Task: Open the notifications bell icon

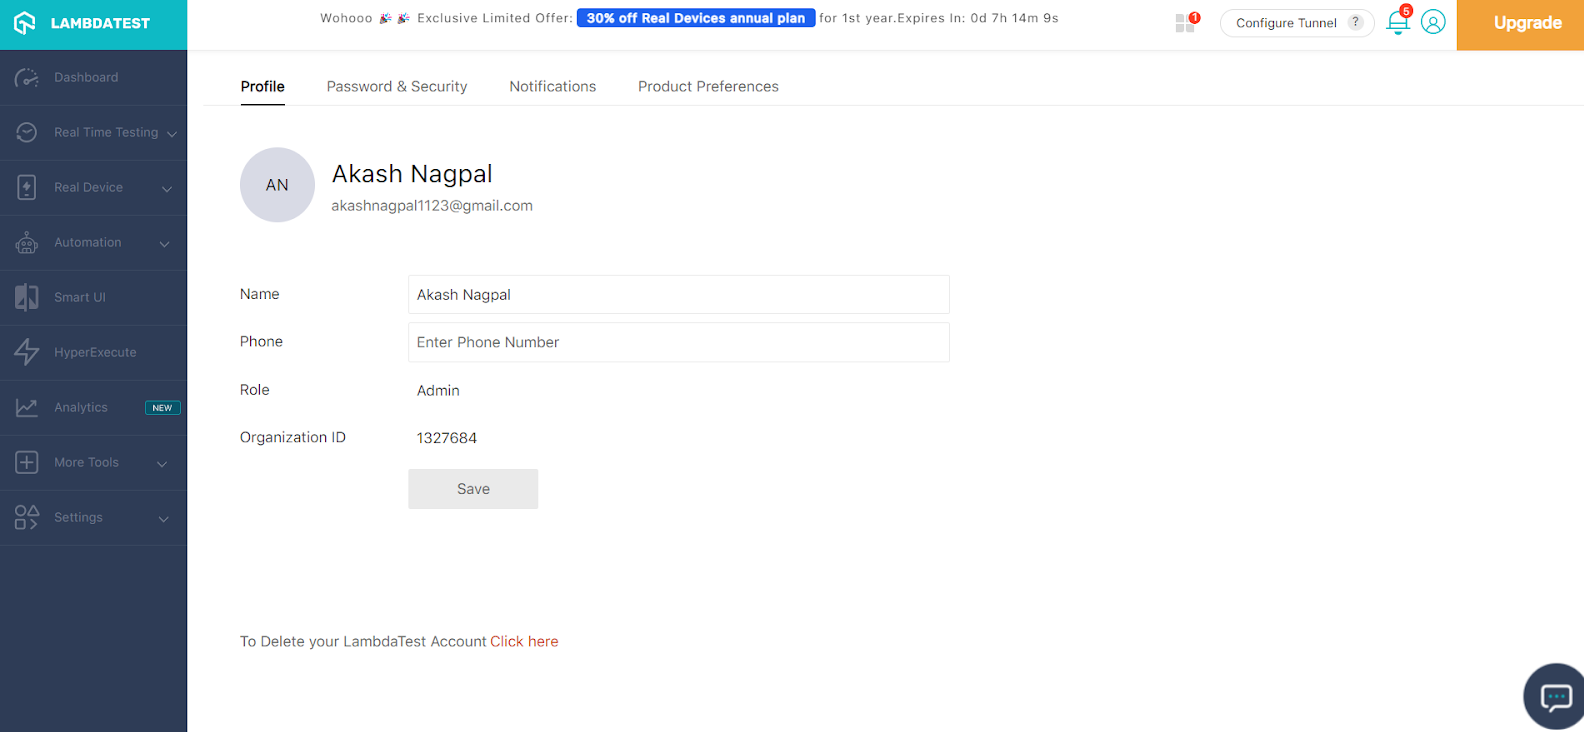Action: point(1398,22)
